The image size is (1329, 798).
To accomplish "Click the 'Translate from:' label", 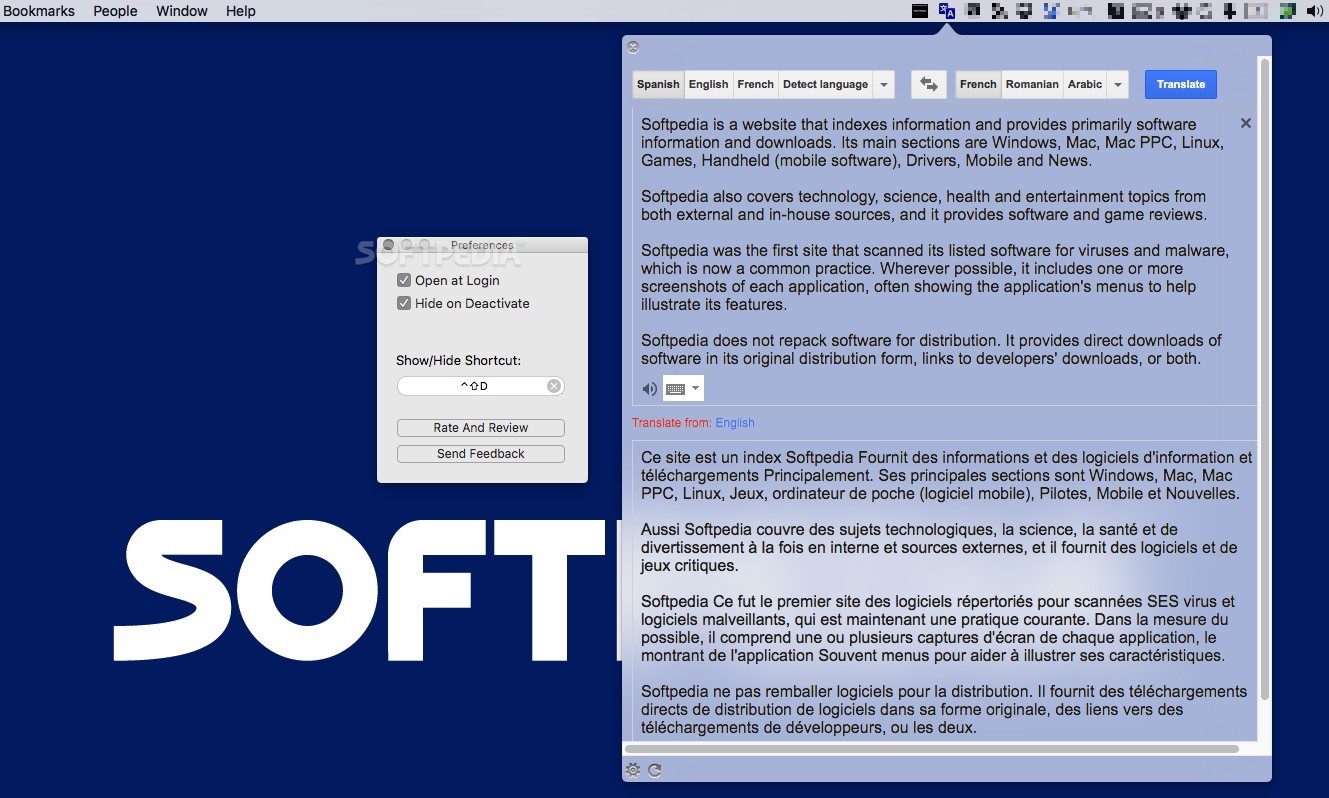I will click(x=672, y=423).
